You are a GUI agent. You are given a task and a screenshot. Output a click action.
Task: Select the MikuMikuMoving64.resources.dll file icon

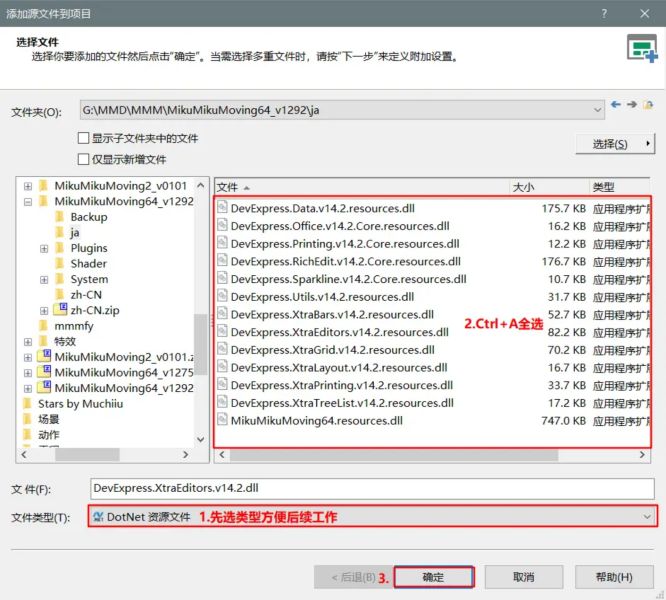point(222,421)
